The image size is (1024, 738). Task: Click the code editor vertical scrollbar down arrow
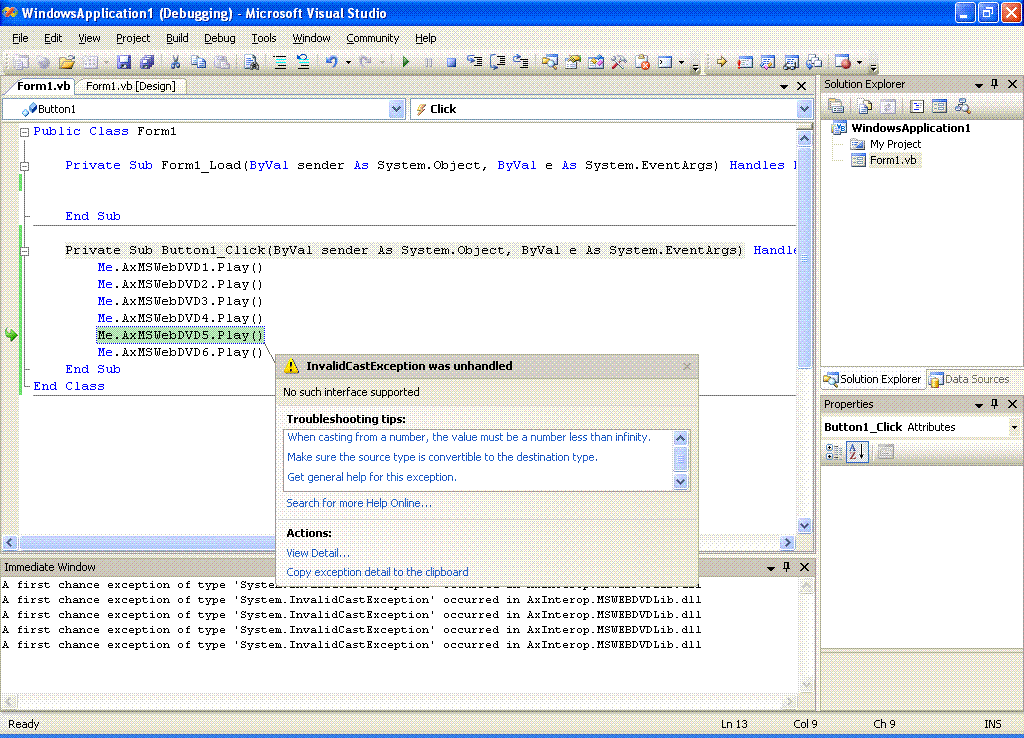click(804, 525)
